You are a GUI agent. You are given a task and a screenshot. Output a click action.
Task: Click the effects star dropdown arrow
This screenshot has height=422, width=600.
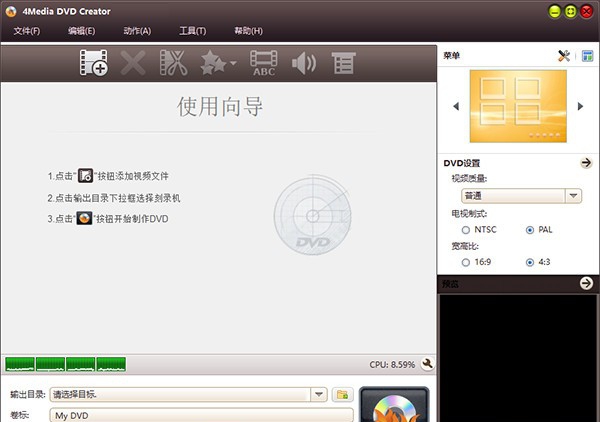(233, 63)
